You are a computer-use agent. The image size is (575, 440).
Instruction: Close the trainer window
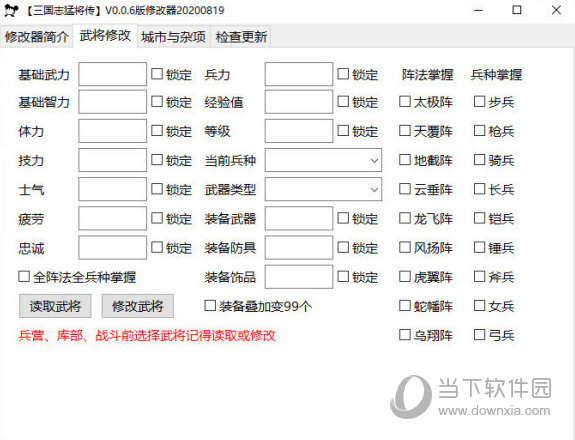pyautogui.click(x=556, y=10)
